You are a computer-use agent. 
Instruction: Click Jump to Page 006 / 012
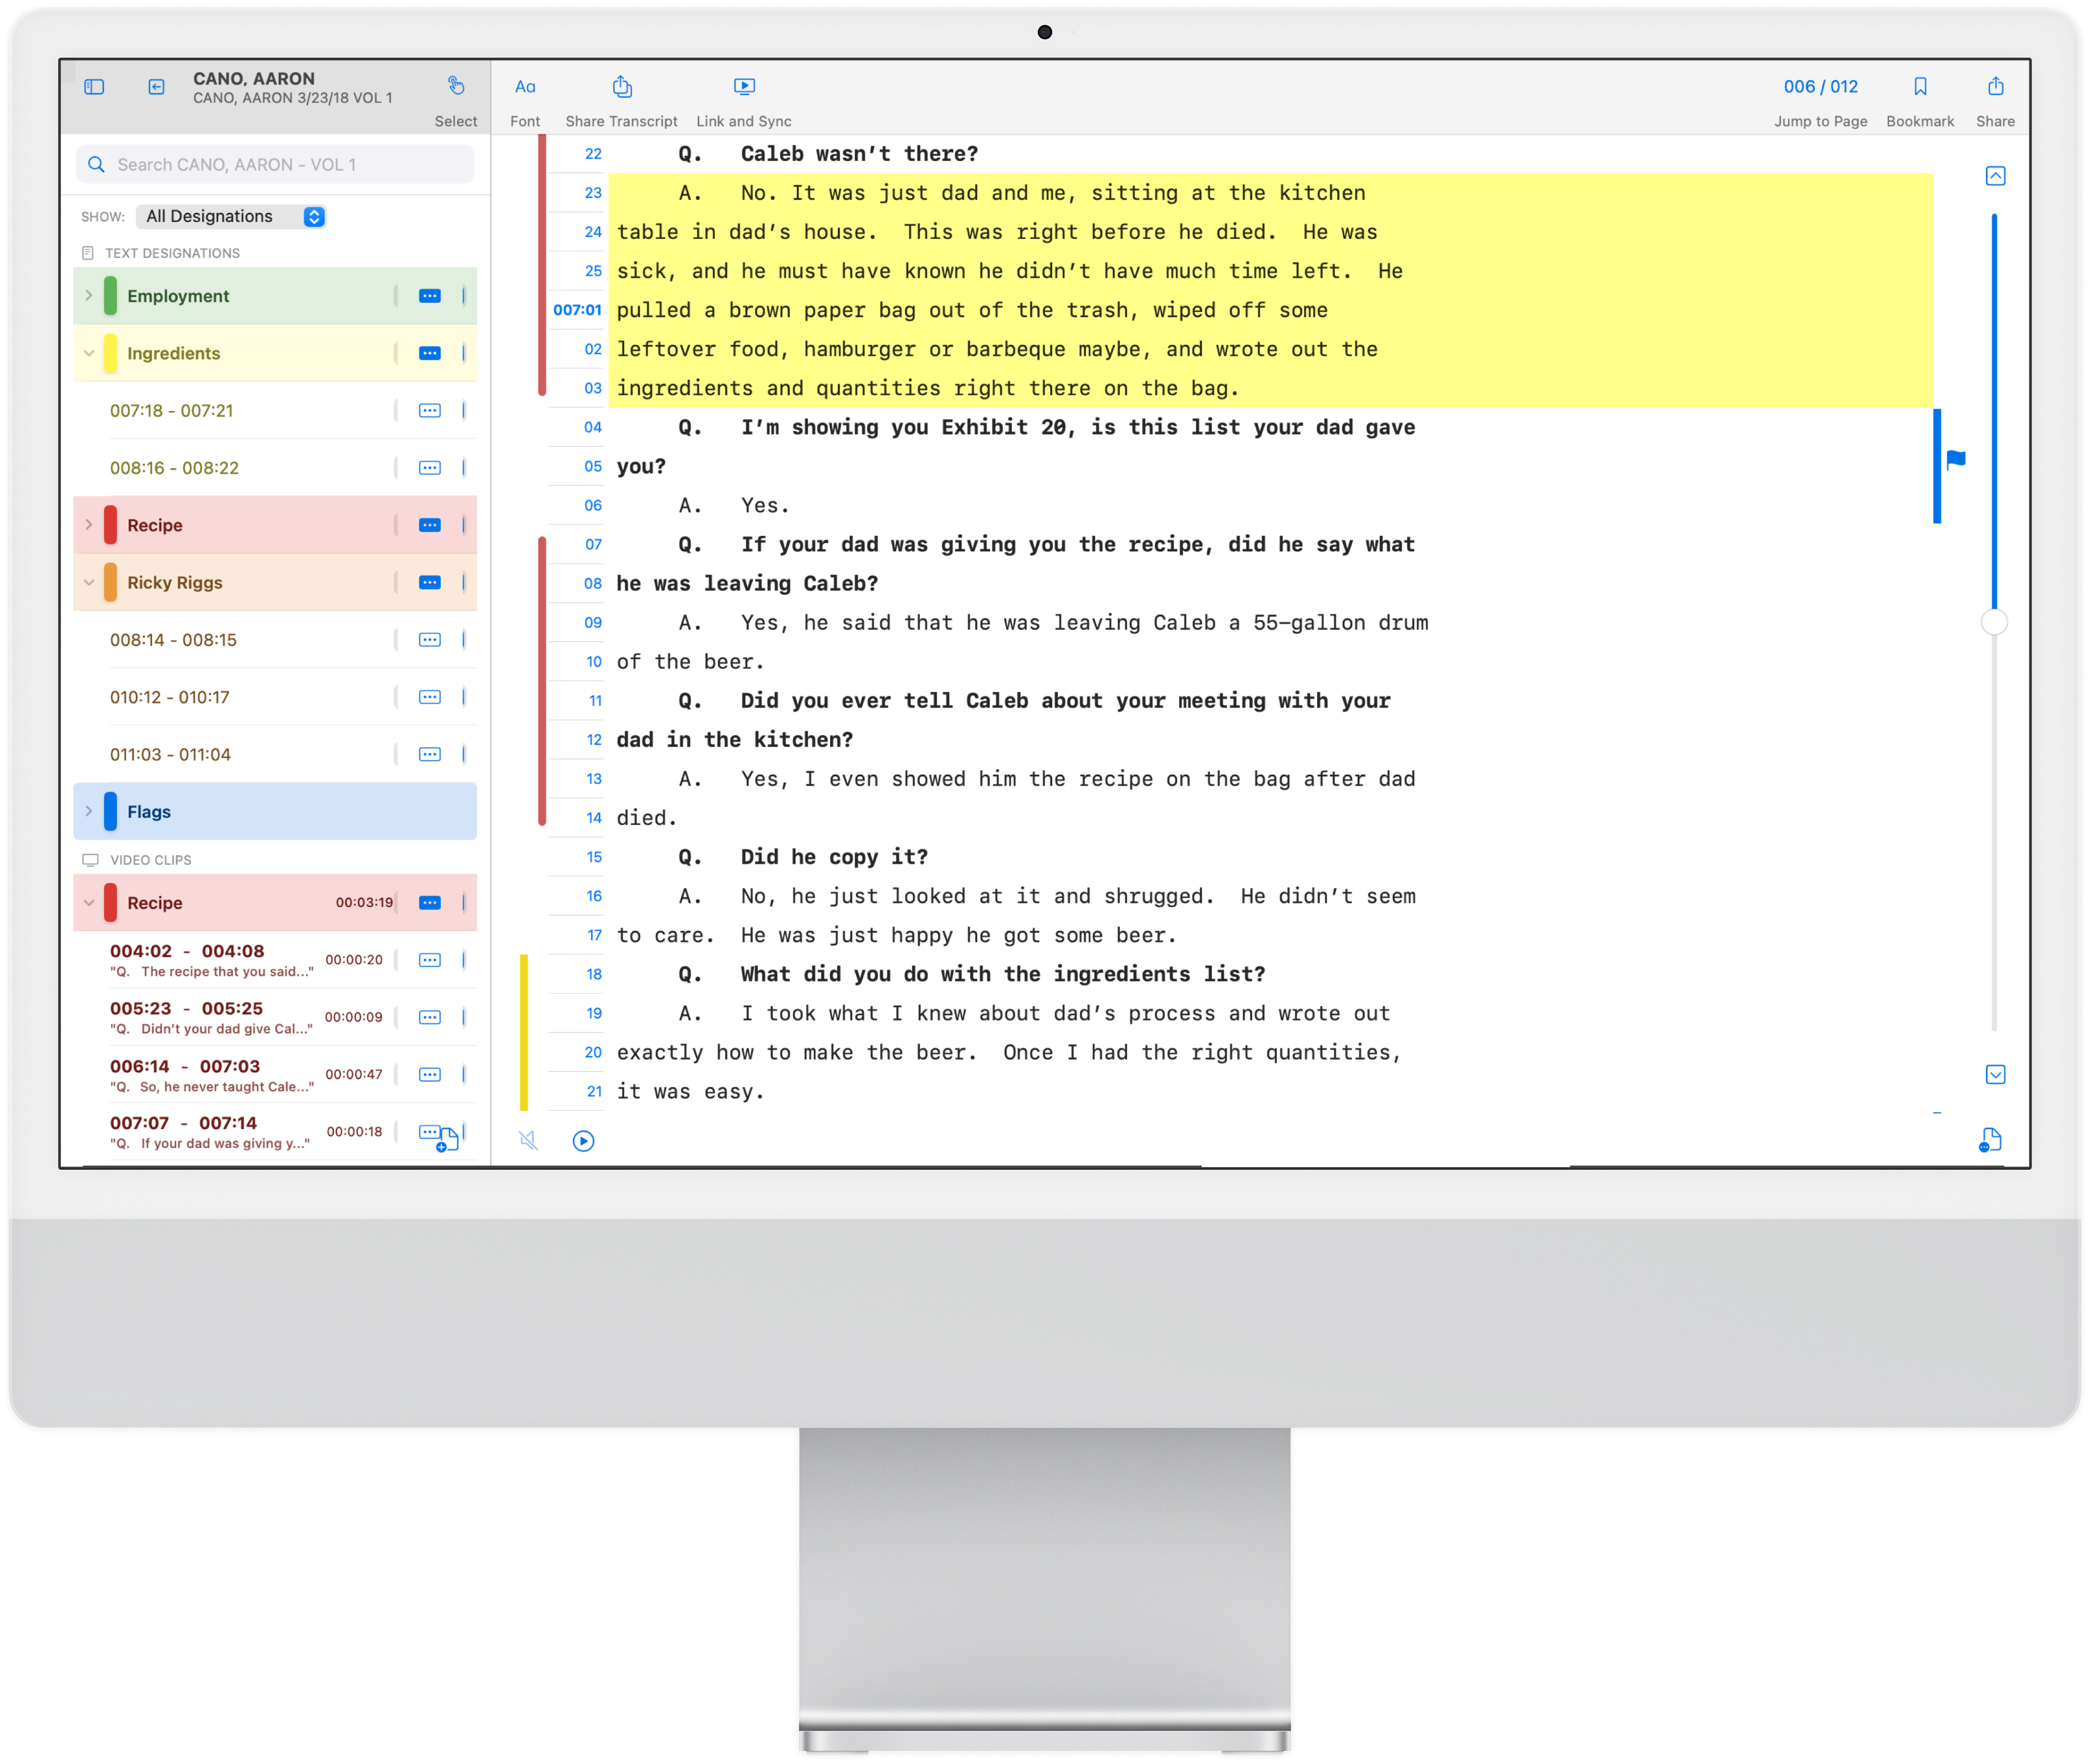click(x=1820, y=87)
